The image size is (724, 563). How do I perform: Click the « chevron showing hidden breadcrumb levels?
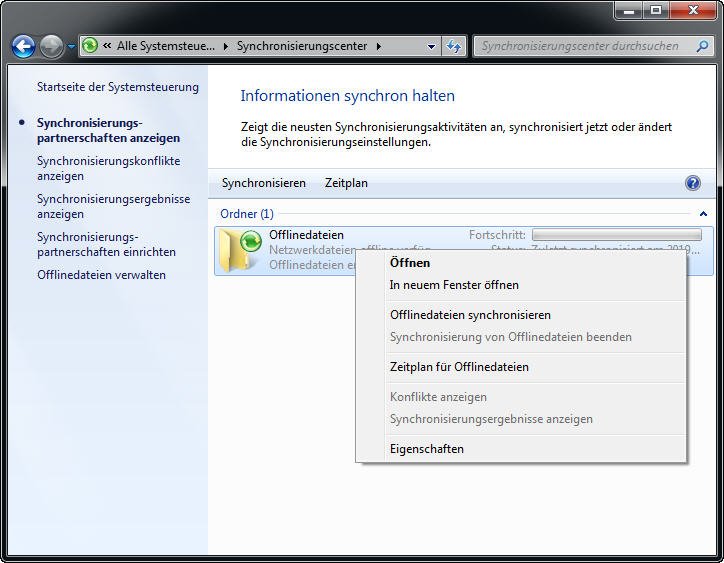[107, 45]
